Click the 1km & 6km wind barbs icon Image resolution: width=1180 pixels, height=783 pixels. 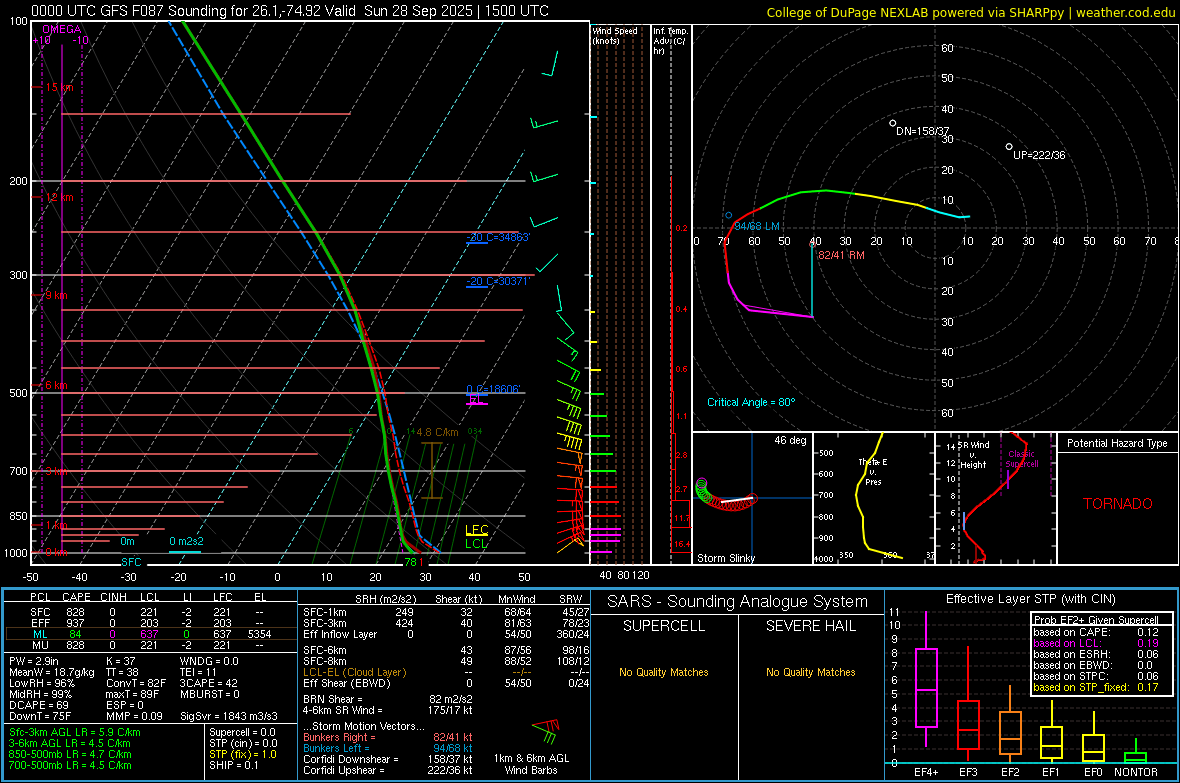546,733
